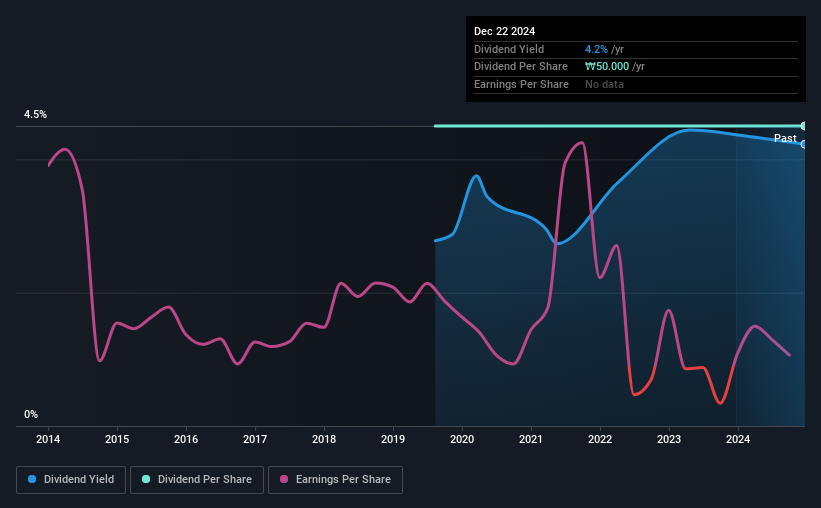
Task: Select the 2024 label on the time axis
Action: click(x=738, y=439)
